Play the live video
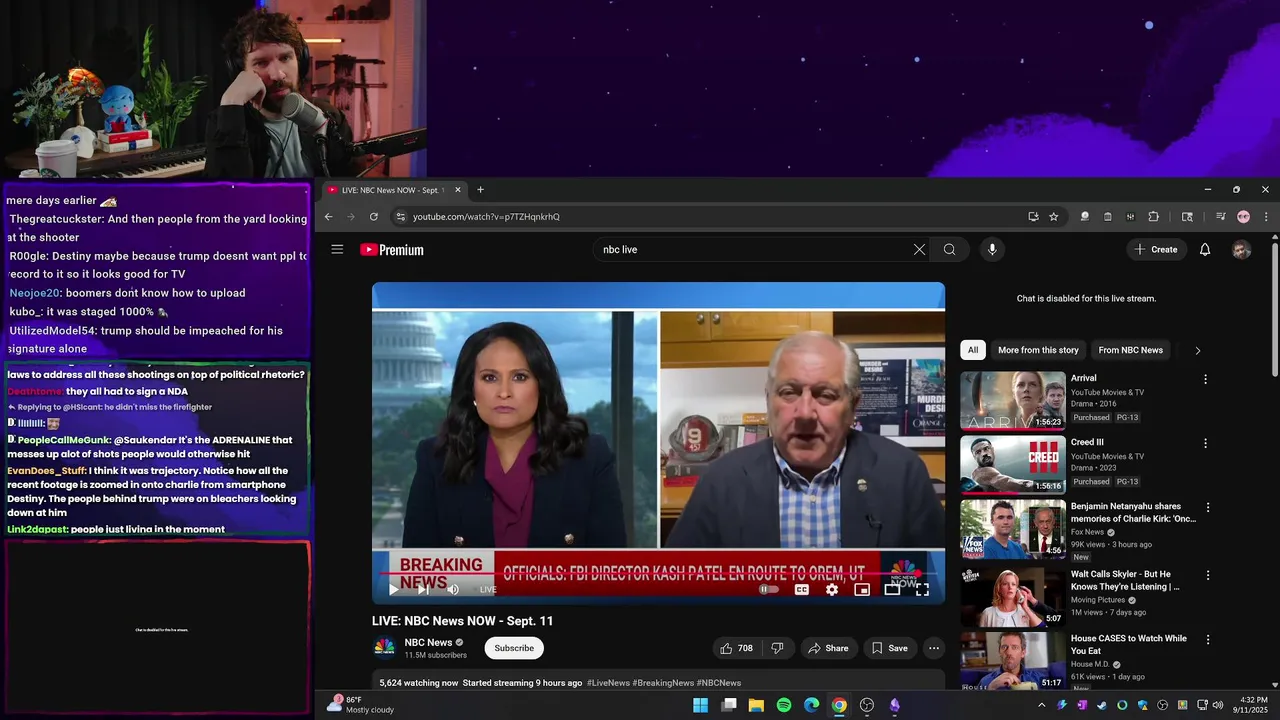 point(393,589)
